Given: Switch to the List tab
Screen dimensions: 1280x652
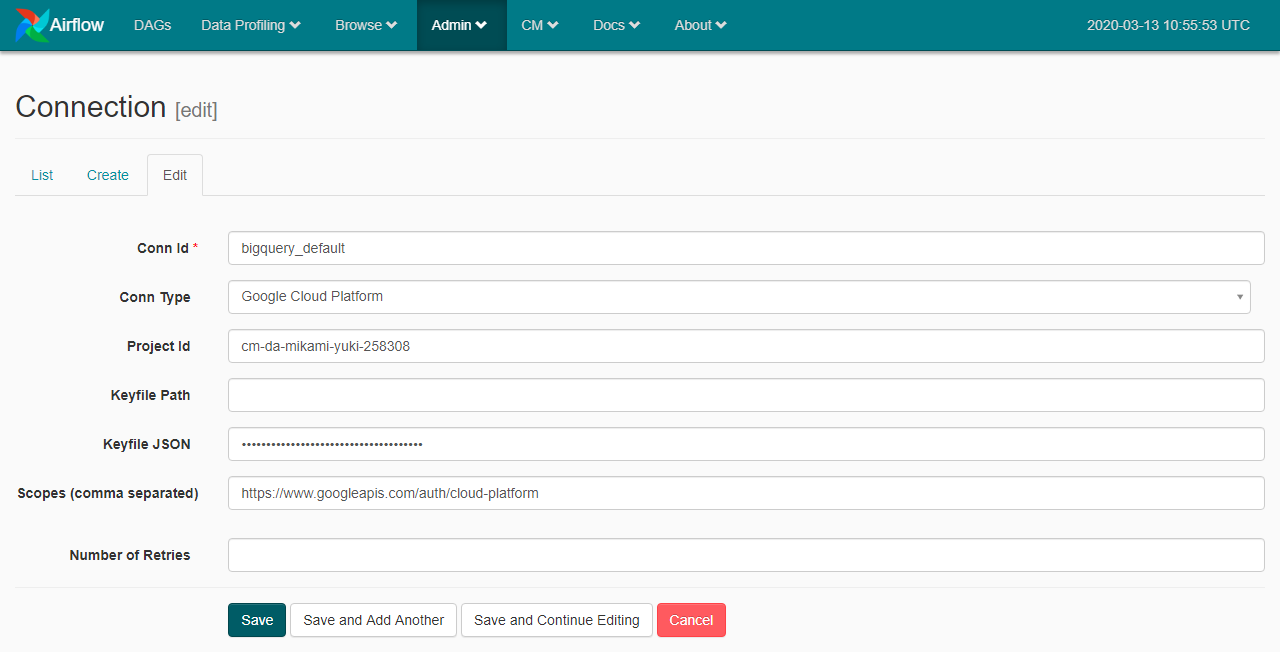Looking at the screenshot, I should click(41, 175).
